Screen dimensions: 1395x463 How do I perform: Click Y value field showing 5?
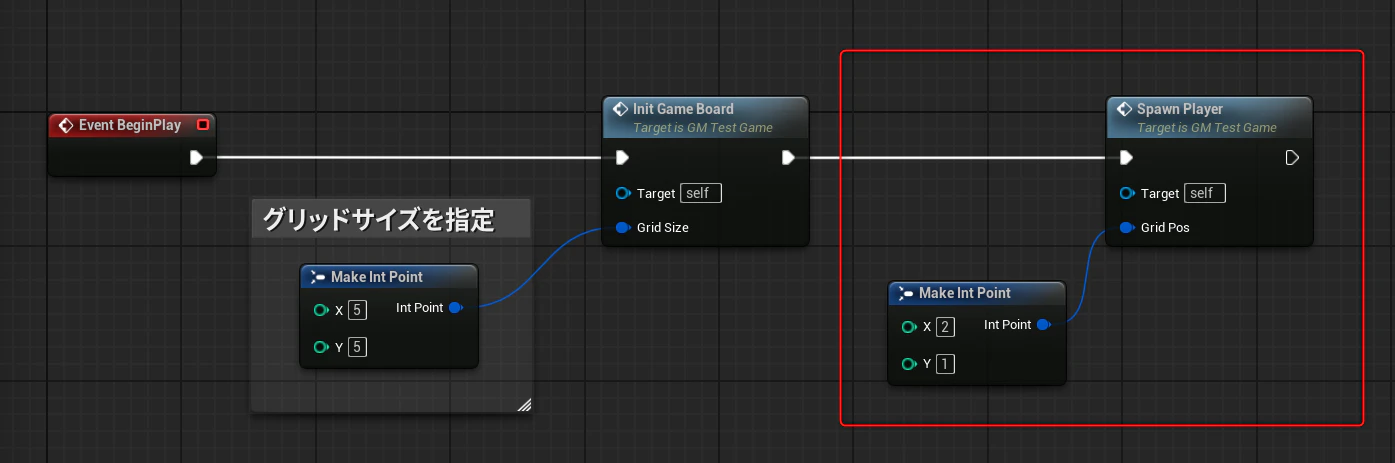[x=357, y=347]
